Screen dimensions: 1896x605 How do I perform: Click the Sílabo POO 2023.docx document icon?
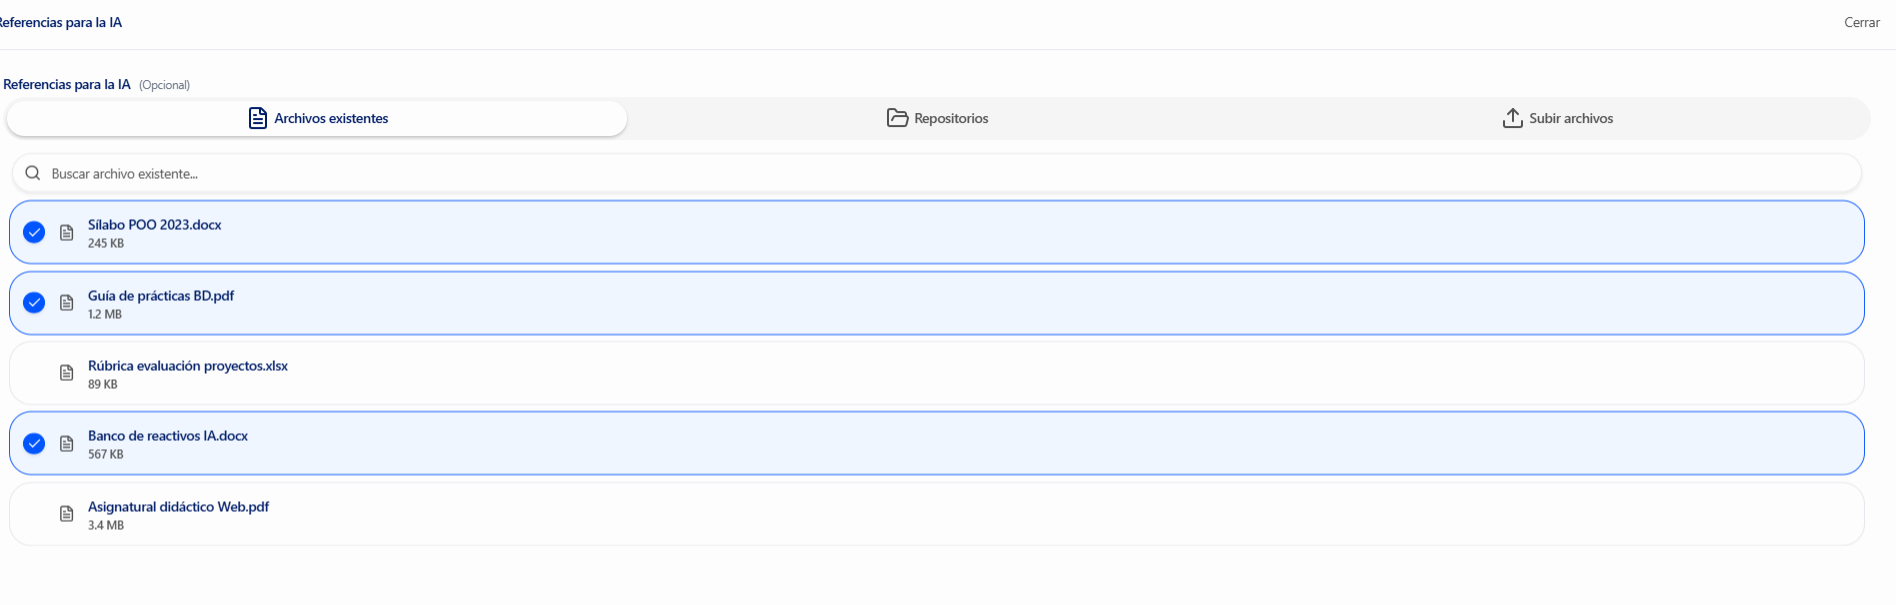(x=67, y=233)
